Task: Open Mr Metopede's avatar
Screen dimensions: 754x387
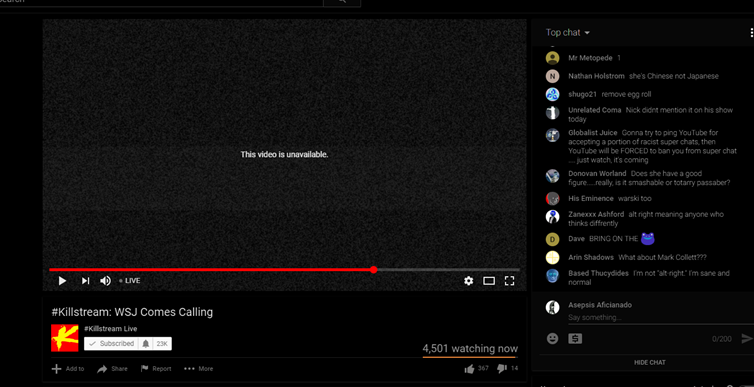Action: (553, 58)
